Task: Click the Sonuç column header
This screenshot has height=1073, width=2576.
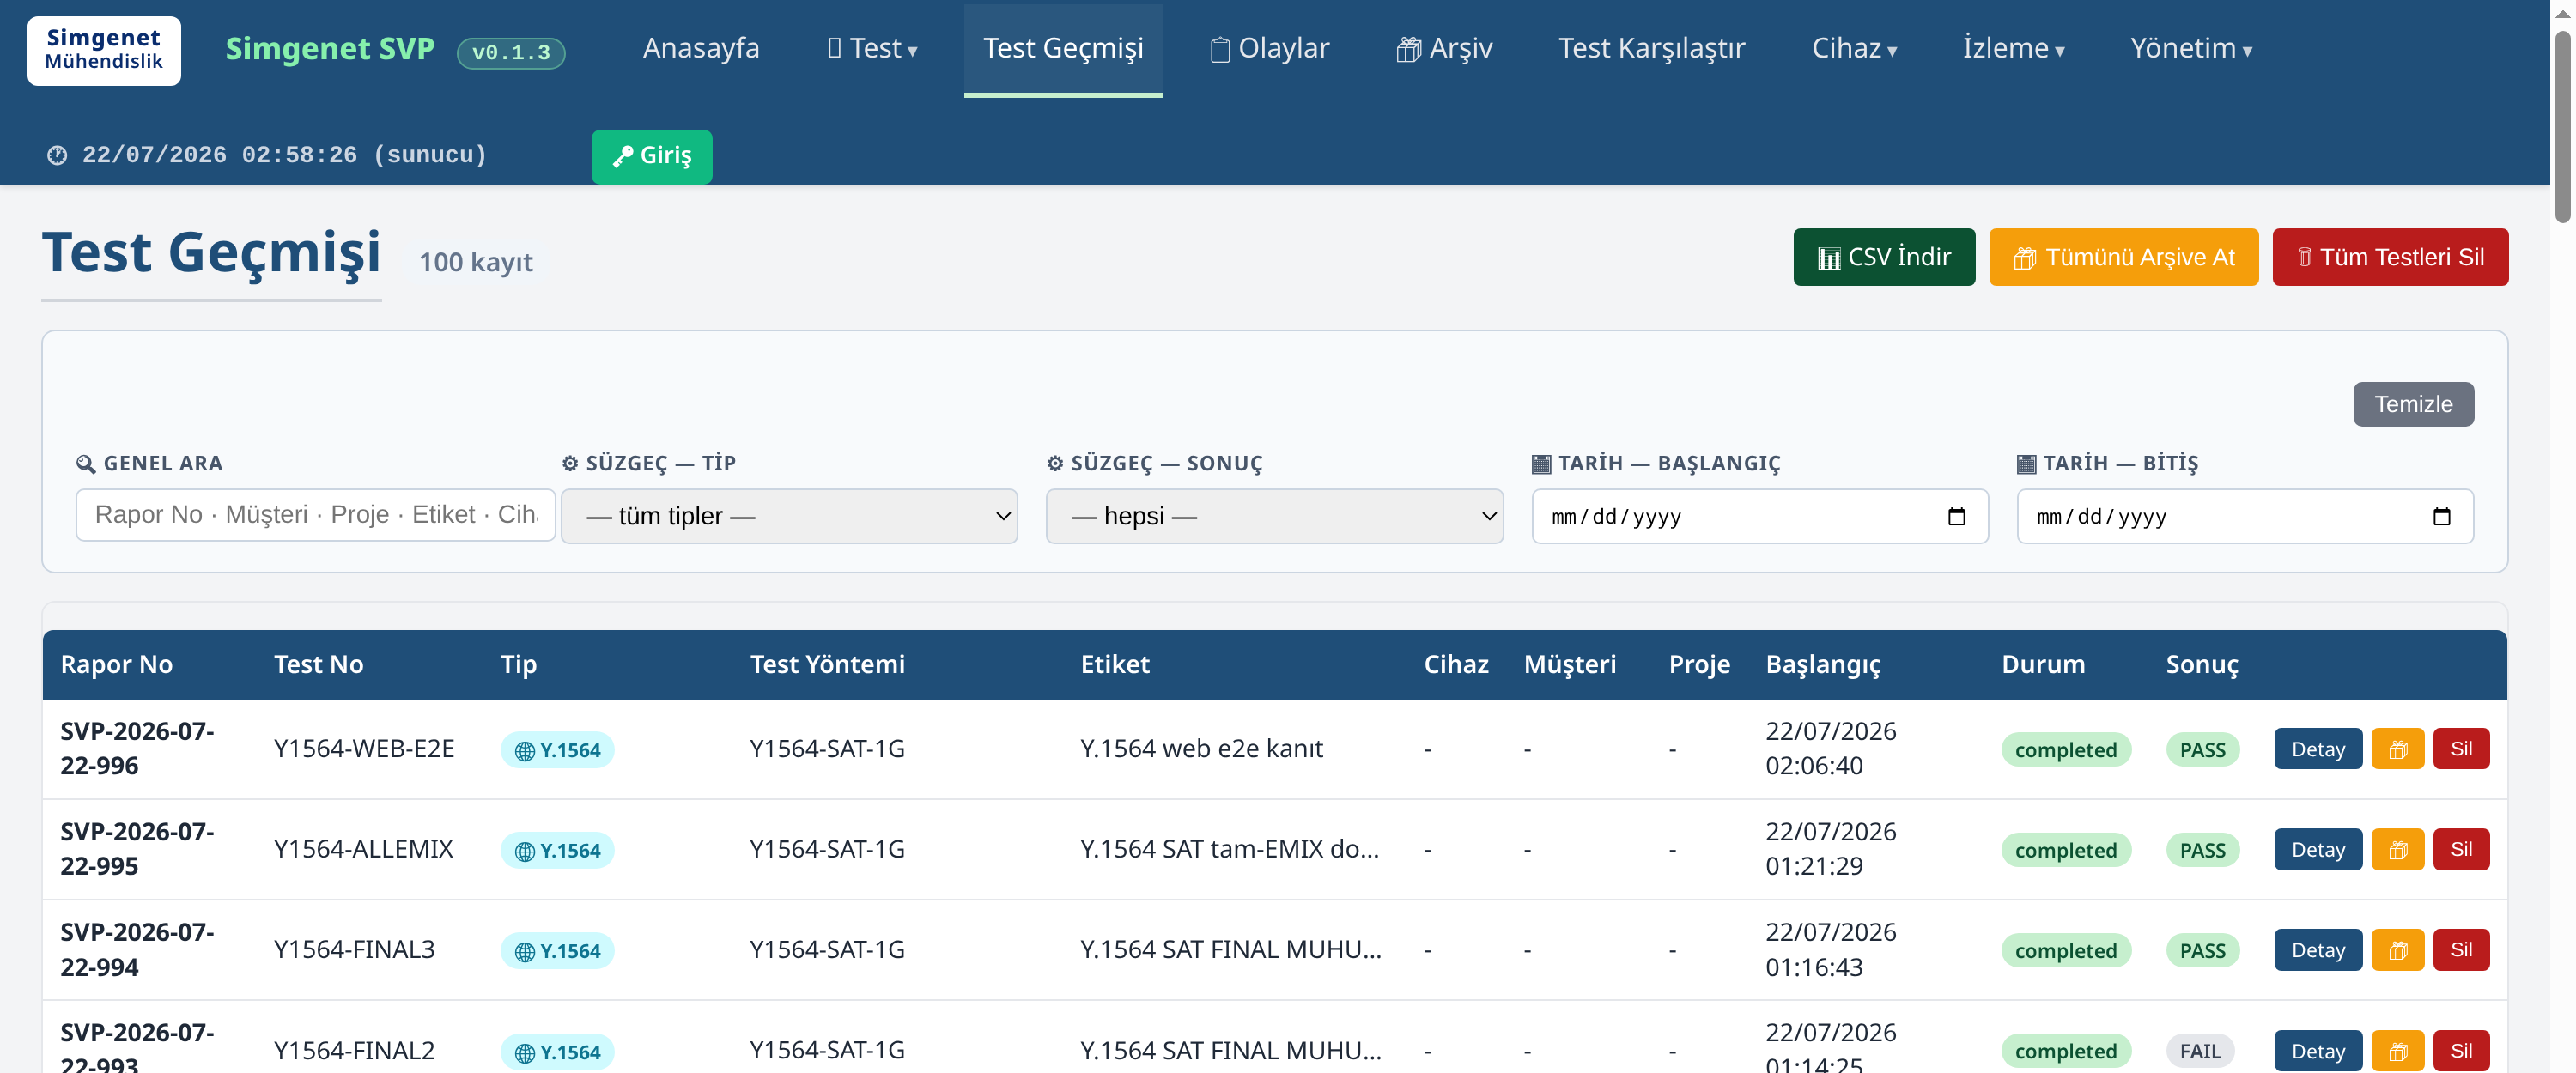Action: tap(2201, 665)
